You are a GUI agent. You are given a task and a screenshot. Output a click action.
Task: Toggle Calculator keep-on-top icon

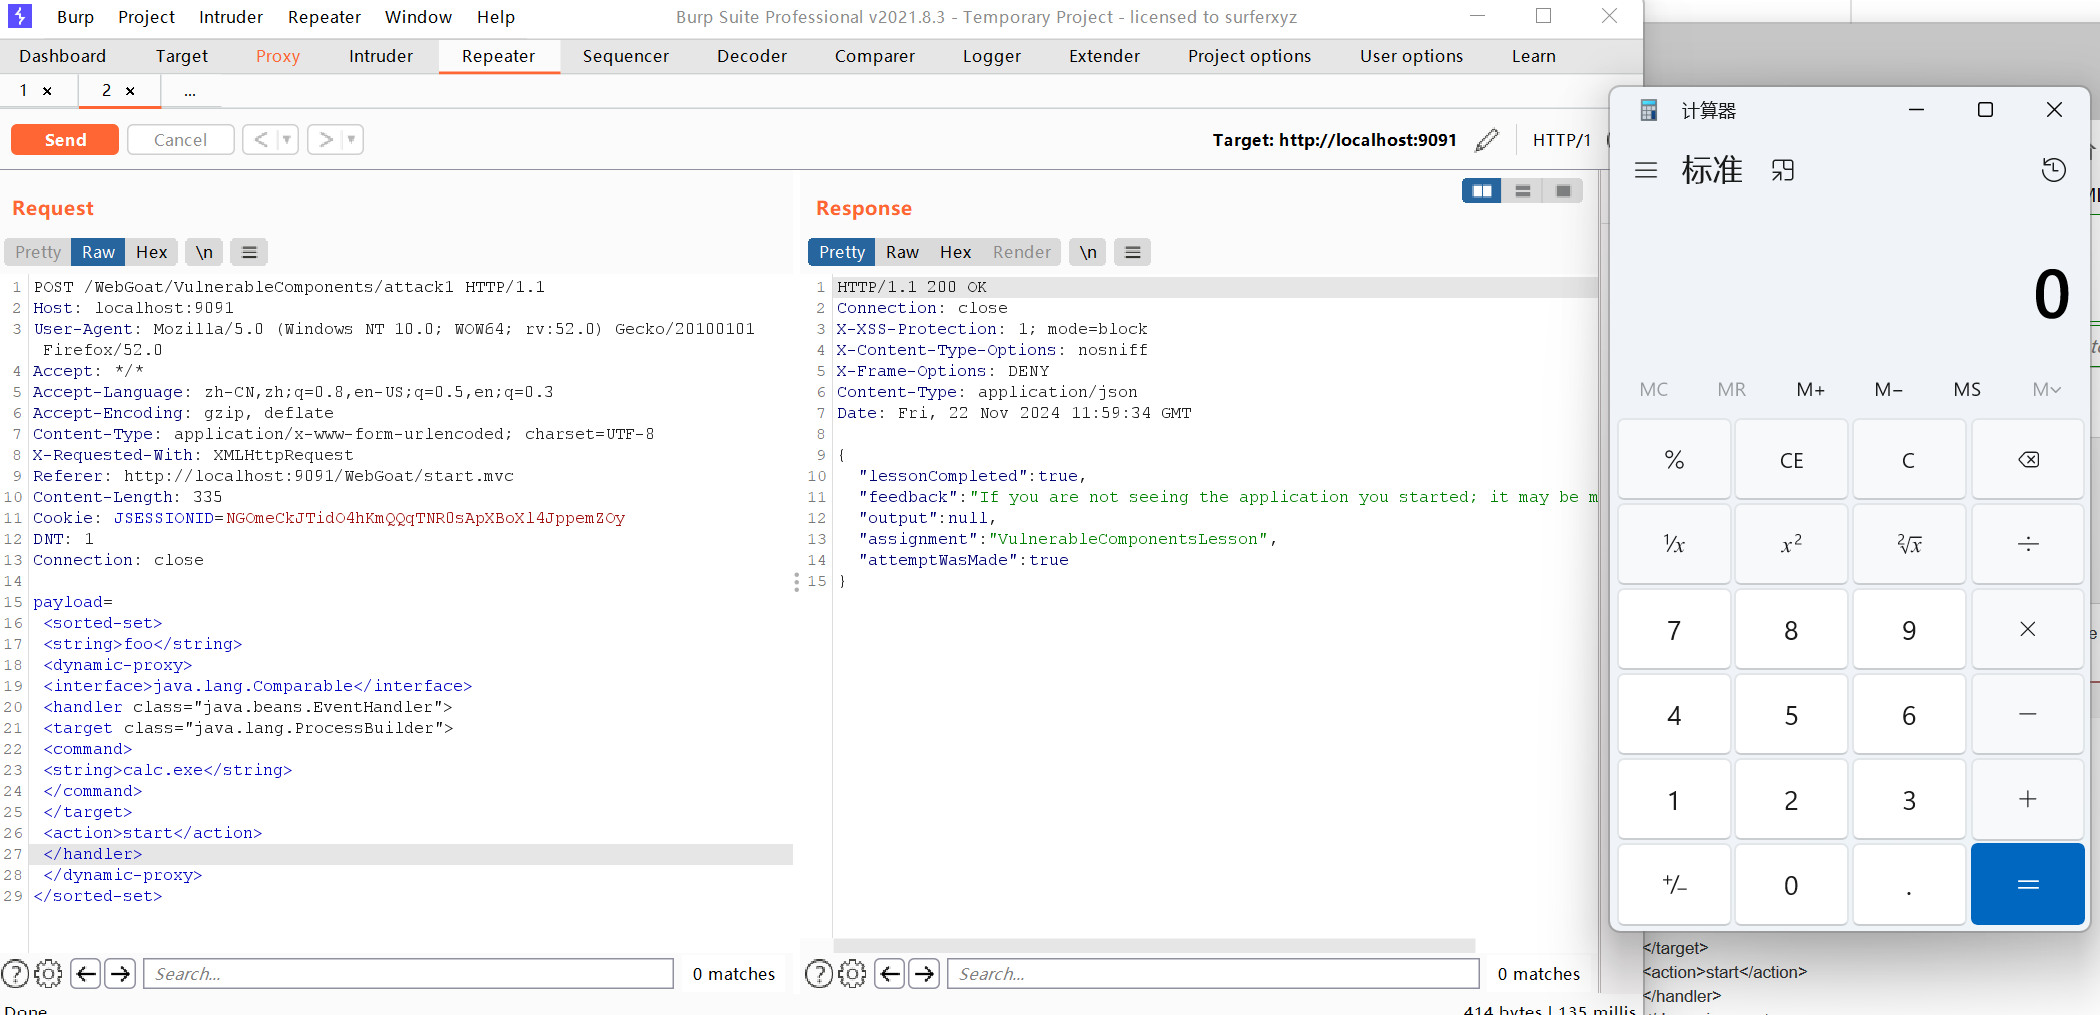pos(1783,170)
